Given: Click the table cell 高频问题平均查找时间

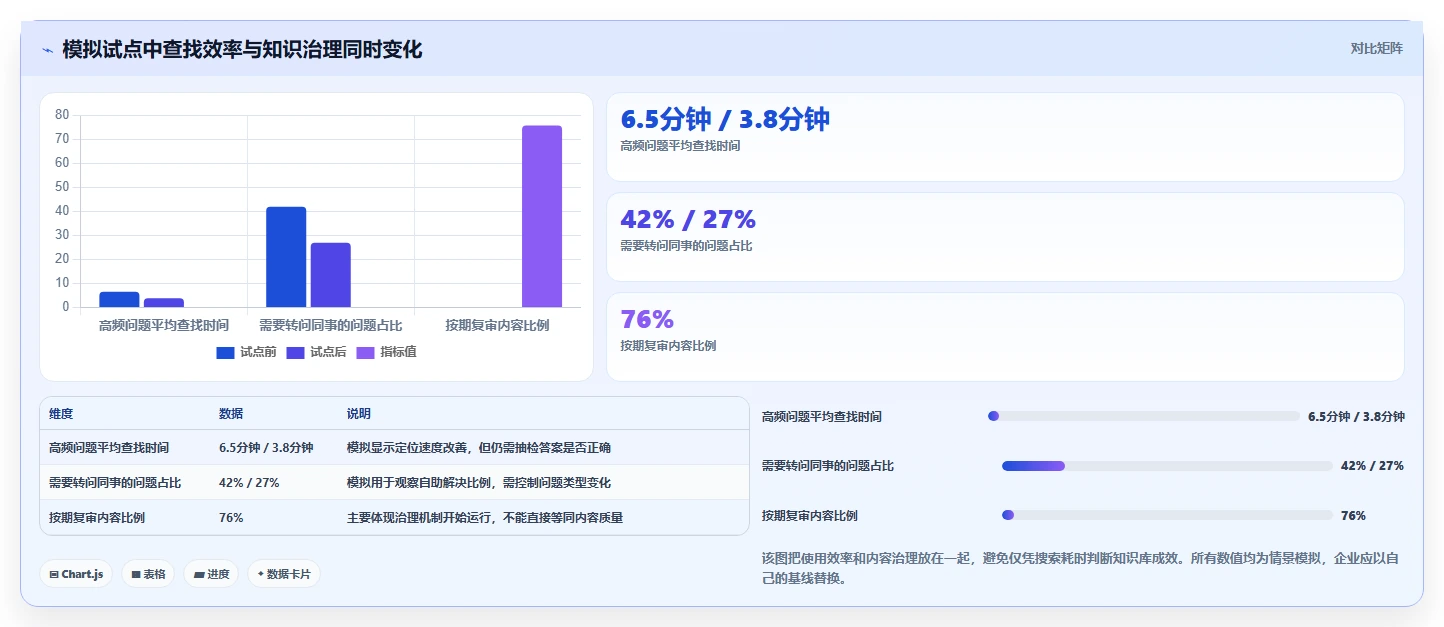Looking at the screenshot, I should pos(109,448).
